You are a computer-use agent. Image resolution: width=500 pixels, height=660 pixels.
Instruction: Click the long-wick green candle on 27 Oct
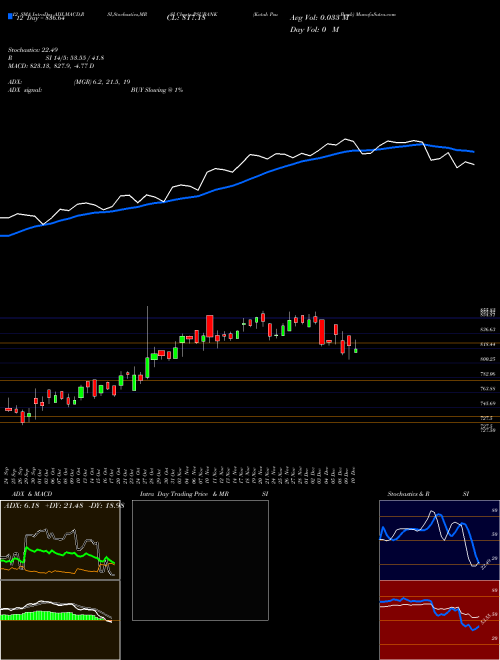point(147,367)
